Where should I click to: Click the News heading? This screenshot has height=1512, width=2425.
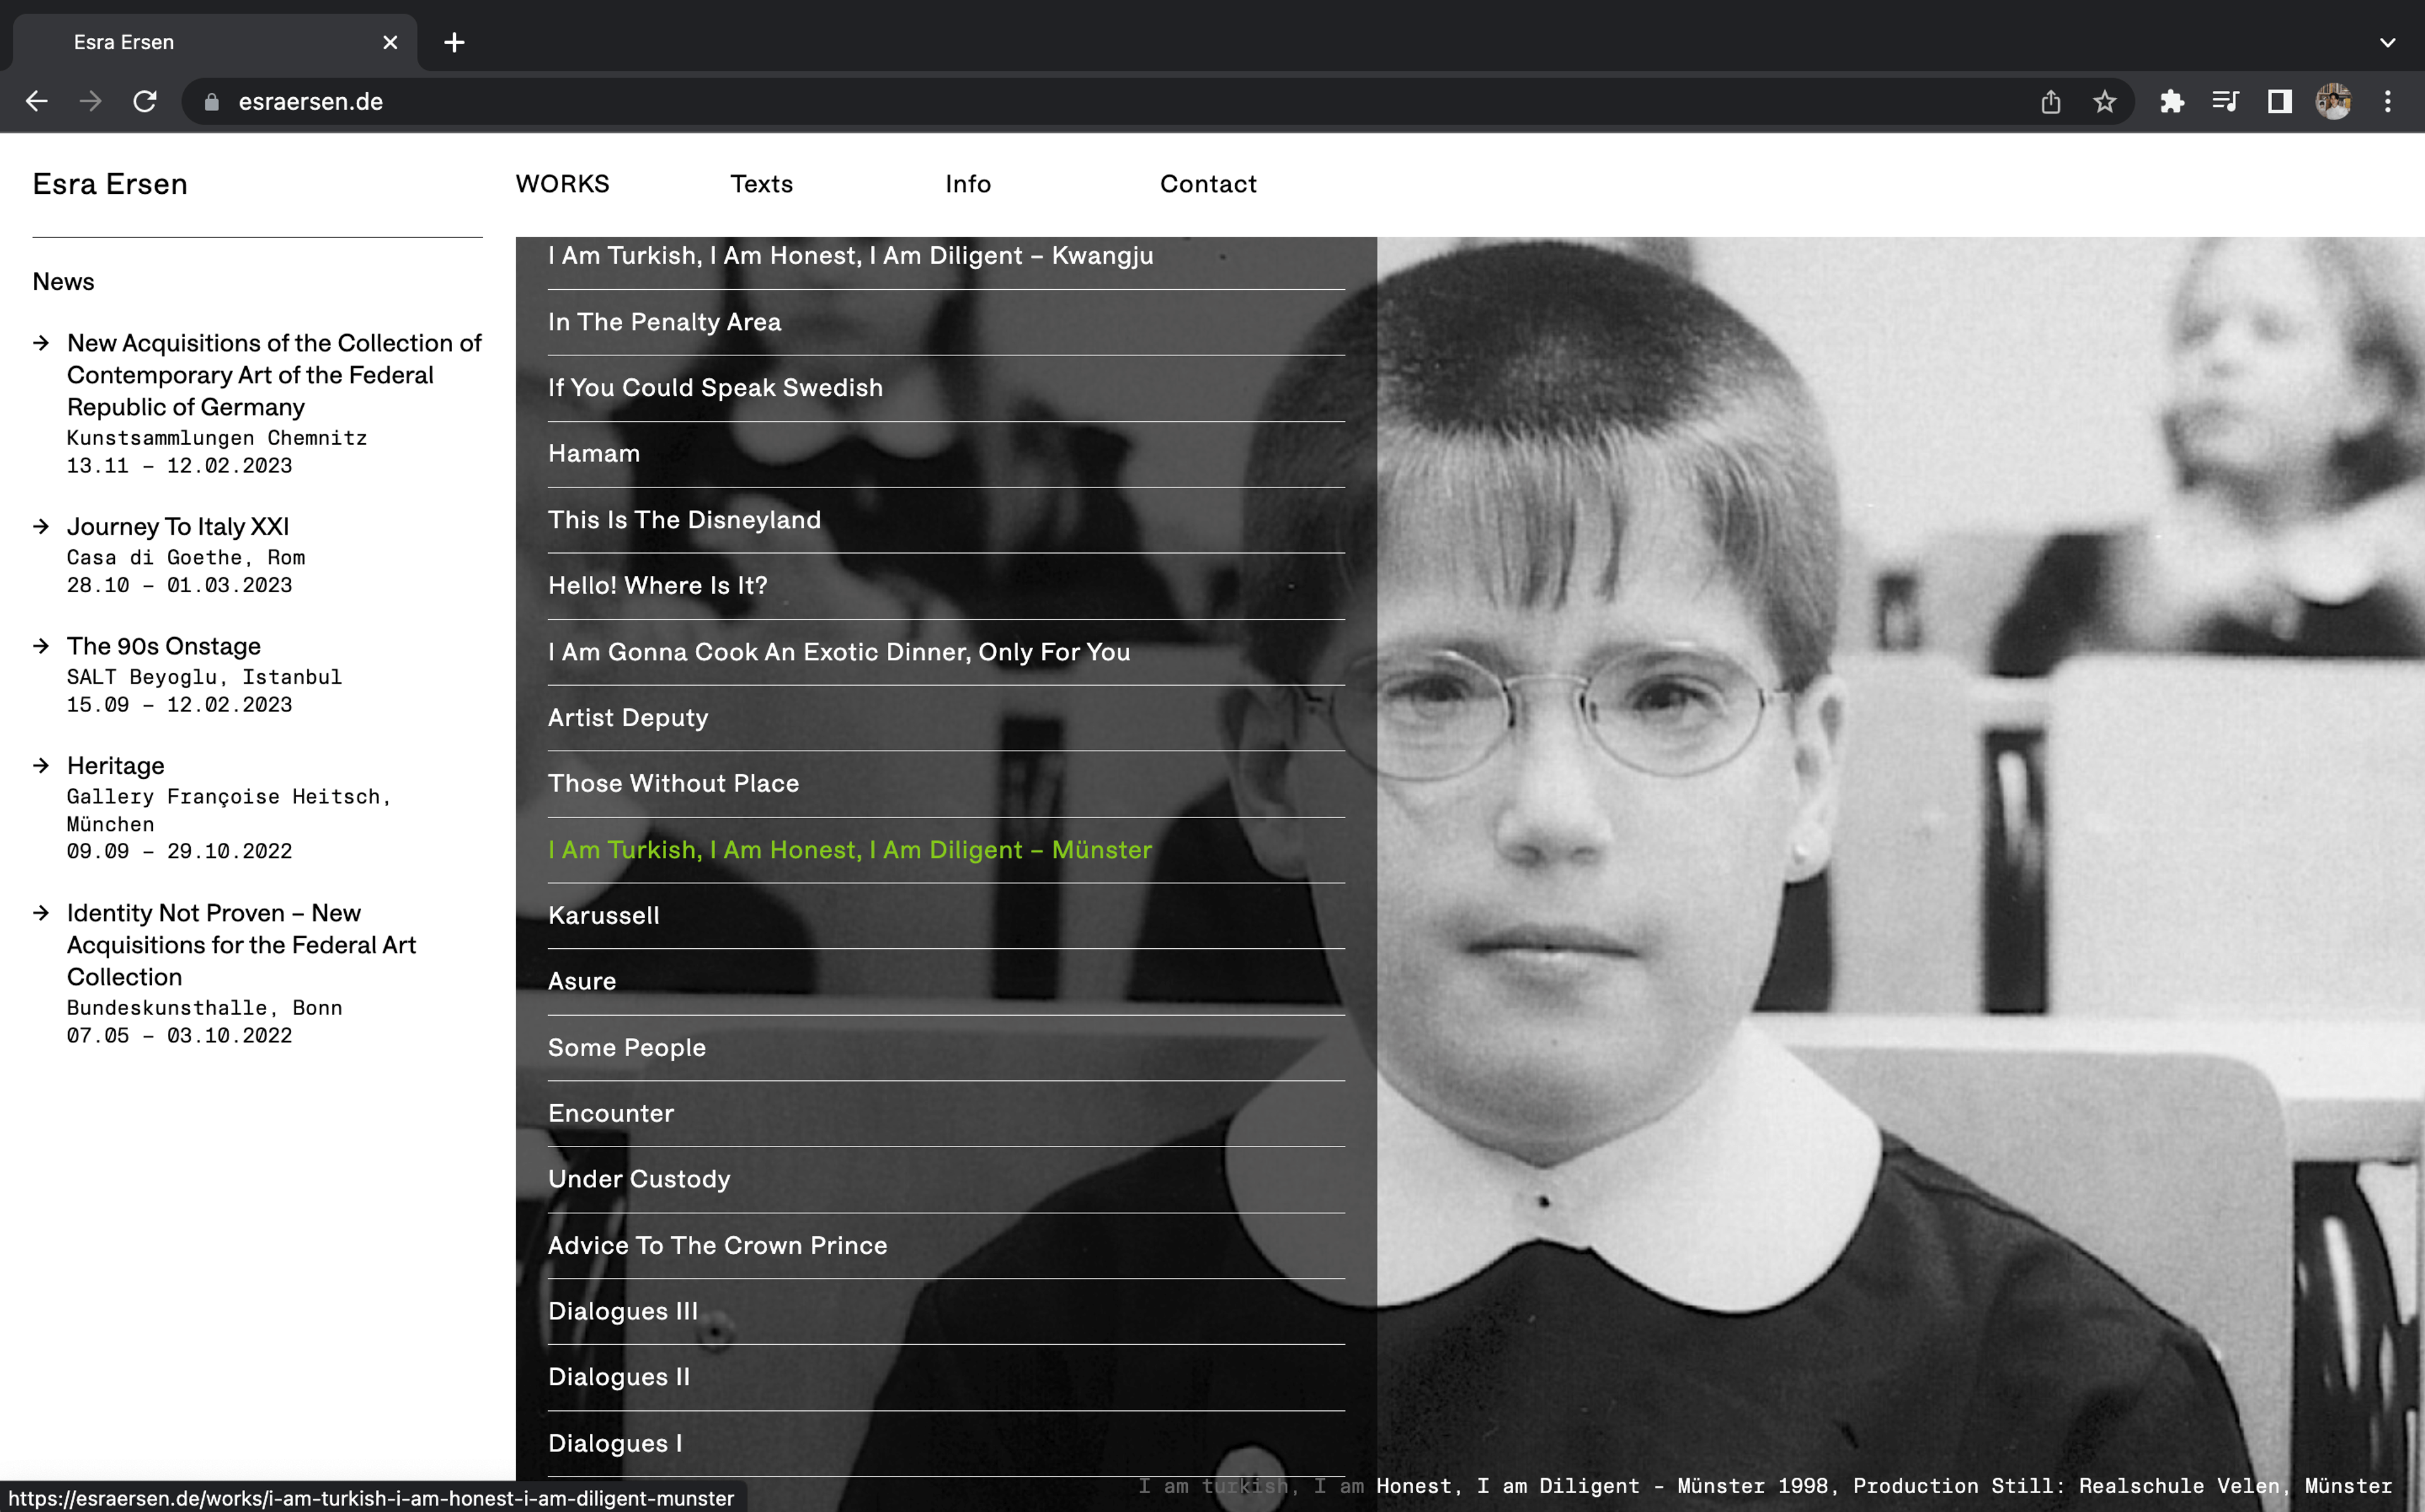64,282
